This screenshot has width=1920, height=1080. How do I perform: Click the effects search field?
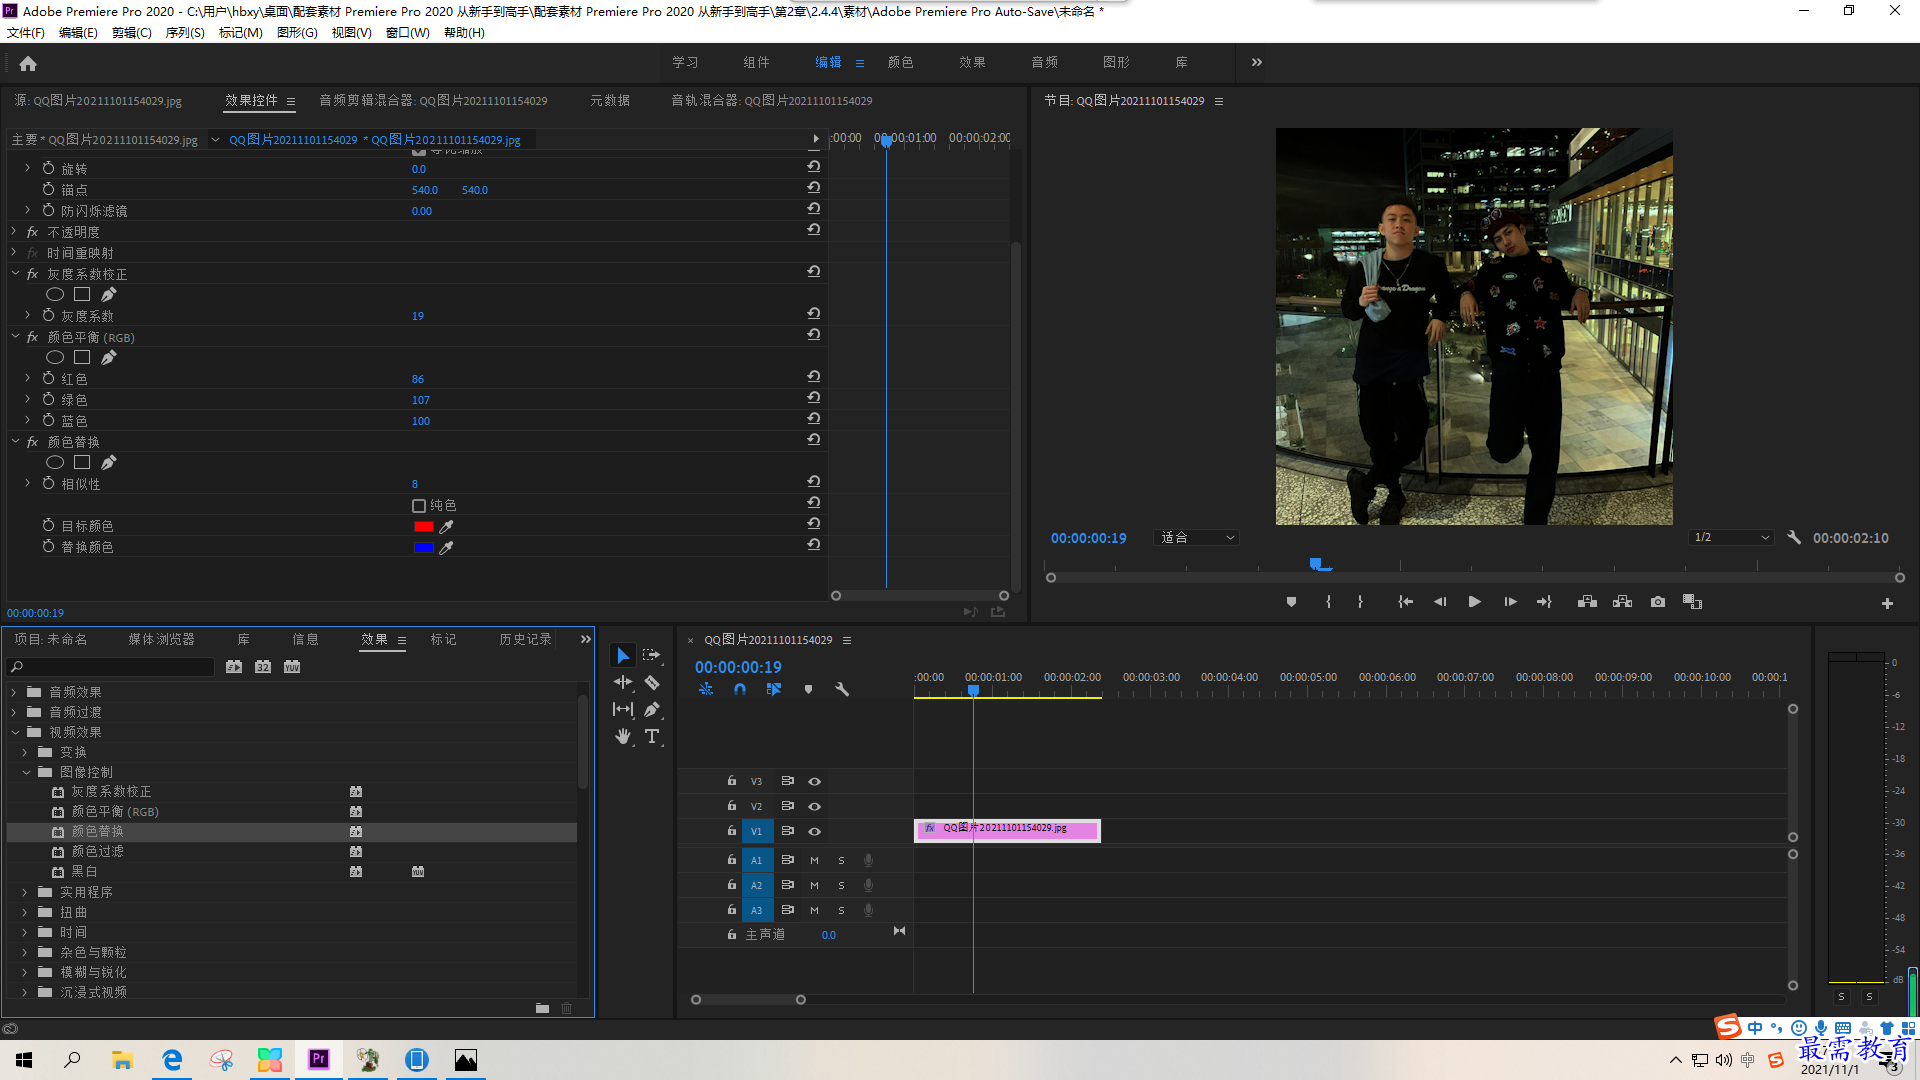pyautogui.click(x=111, y=667)
